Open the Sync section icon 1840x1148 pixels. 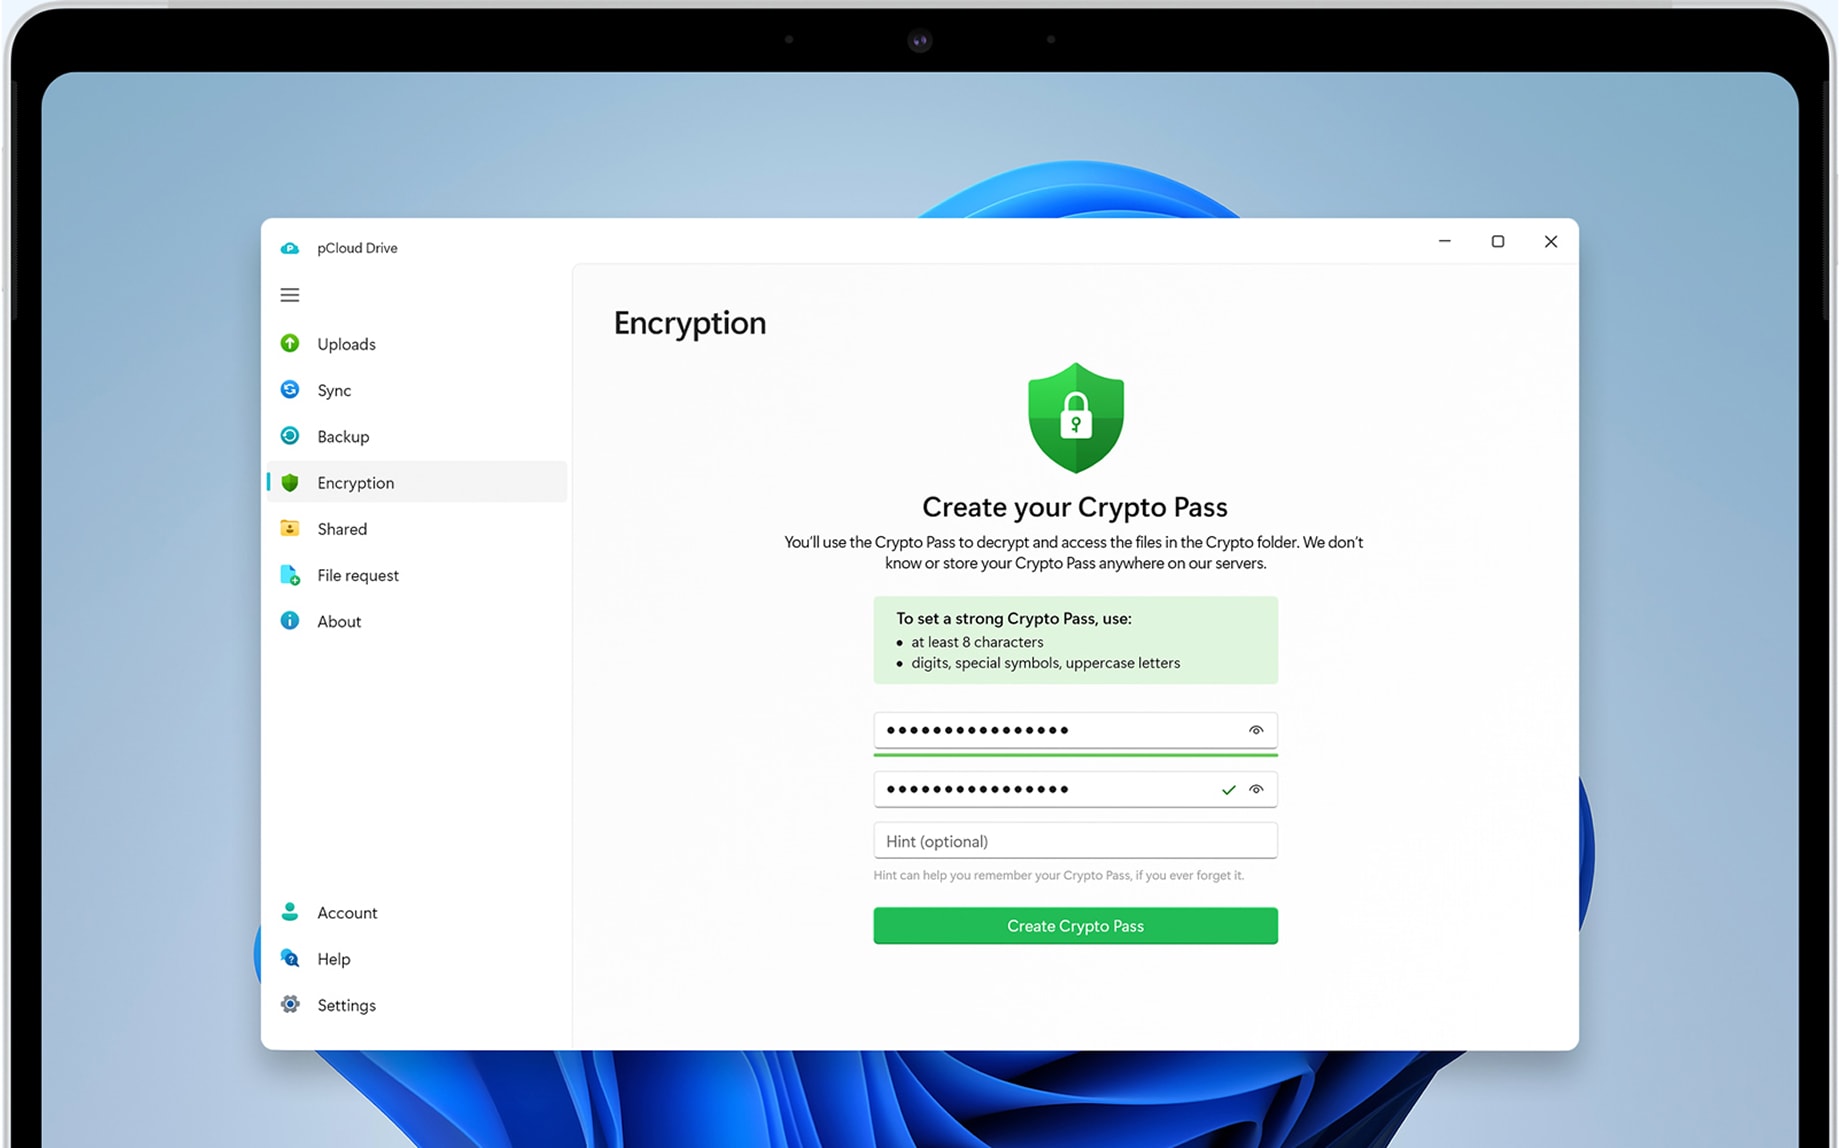click(x=290, y=390)
